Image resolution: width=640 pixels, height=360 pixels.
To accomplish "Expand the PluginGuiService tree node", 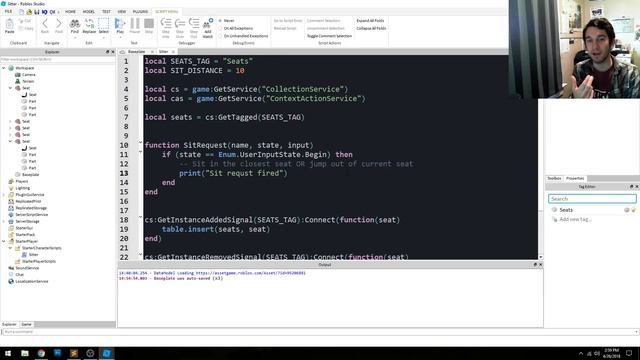I will 4,195.
